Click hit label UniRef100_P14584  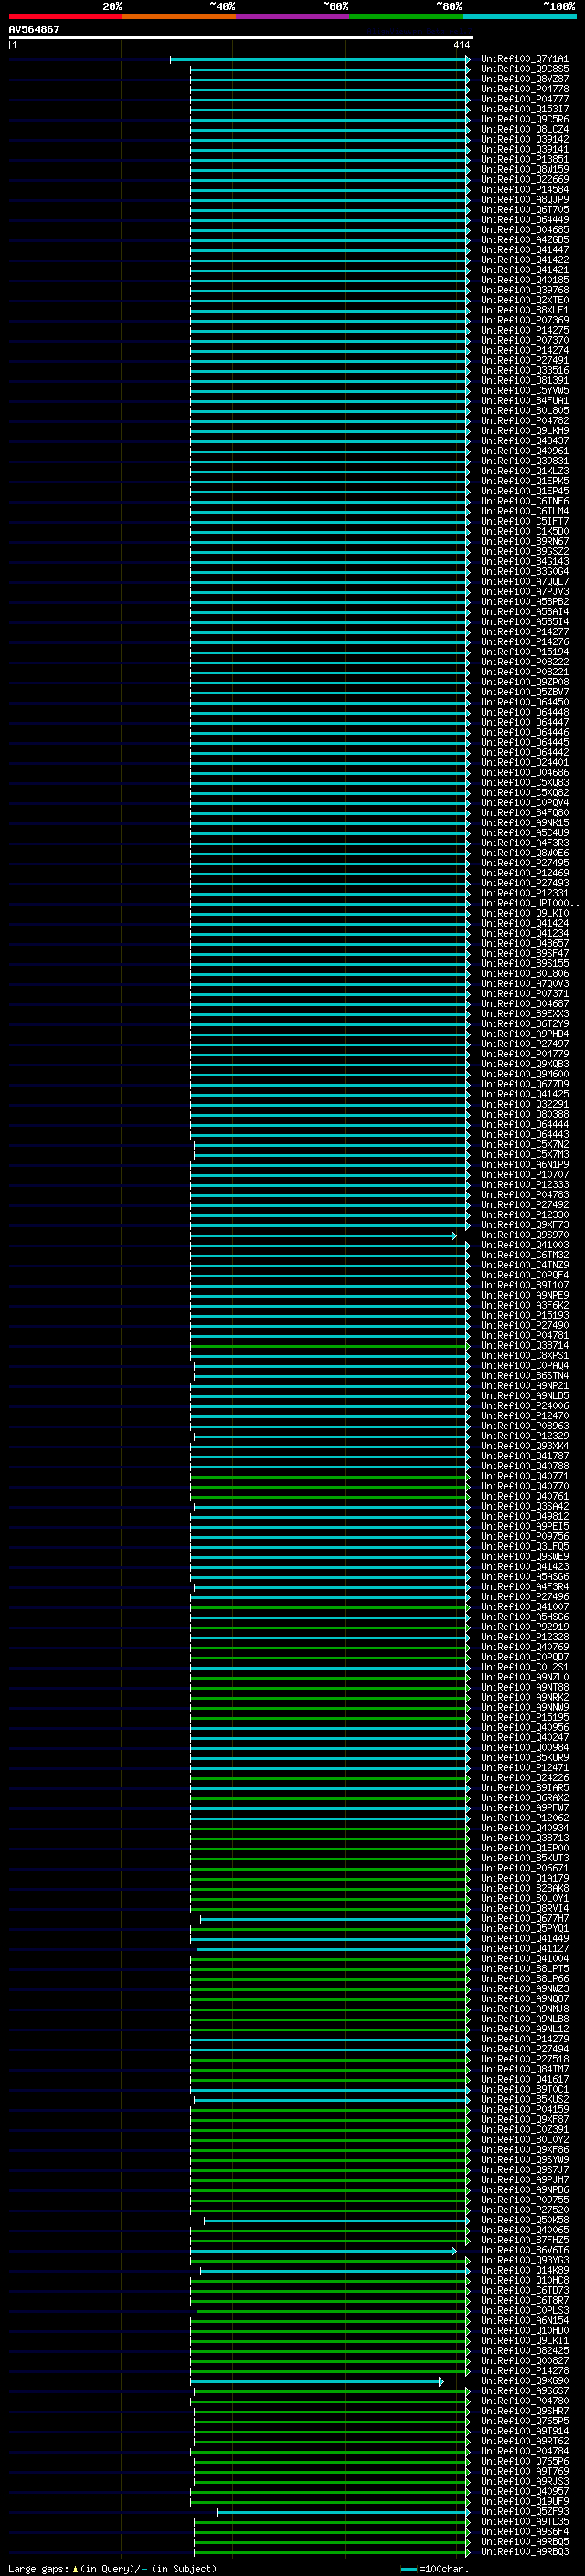(x=525, y=189)
